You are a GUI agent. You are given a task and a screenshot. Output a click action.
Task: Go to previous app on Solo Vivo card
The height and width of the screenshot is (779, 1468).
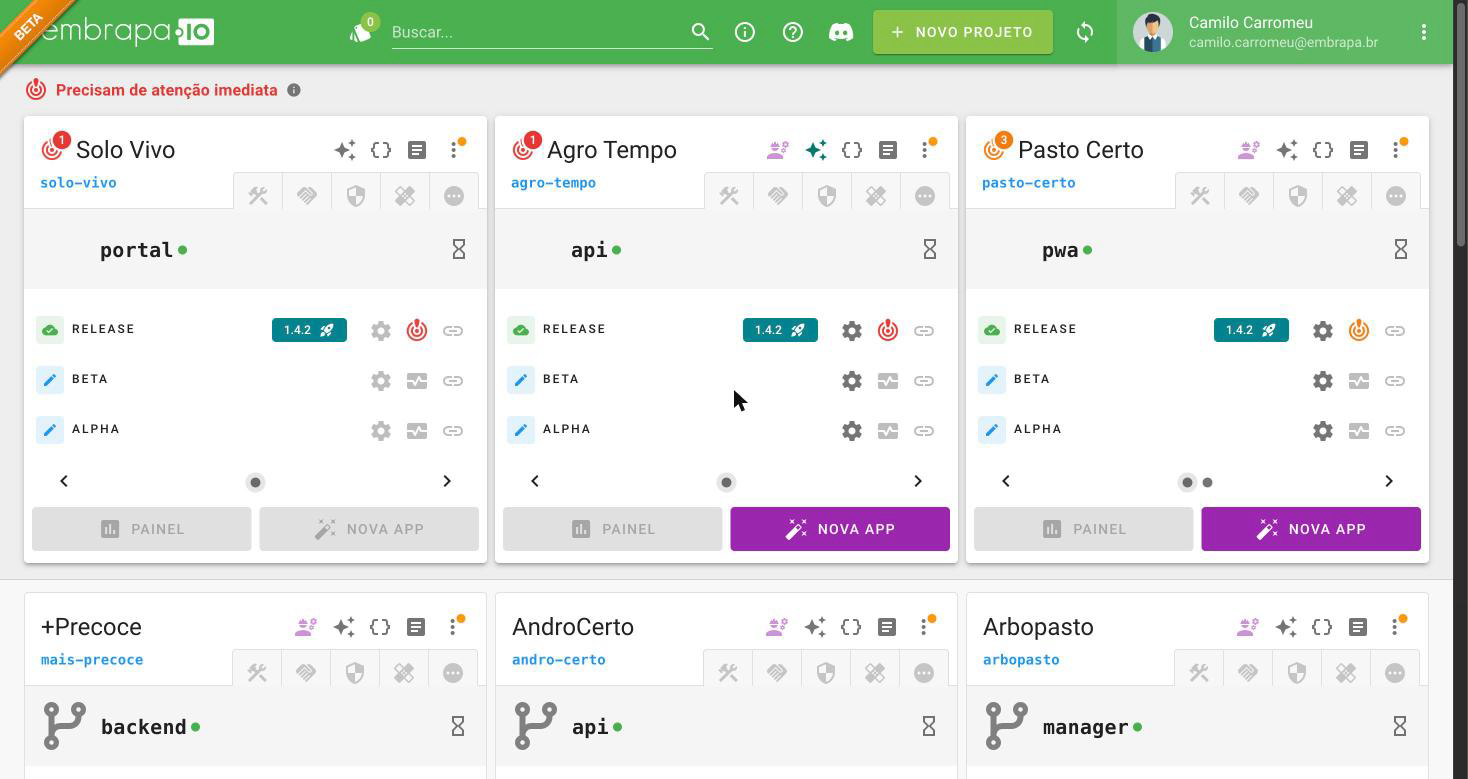pos(64,481)
